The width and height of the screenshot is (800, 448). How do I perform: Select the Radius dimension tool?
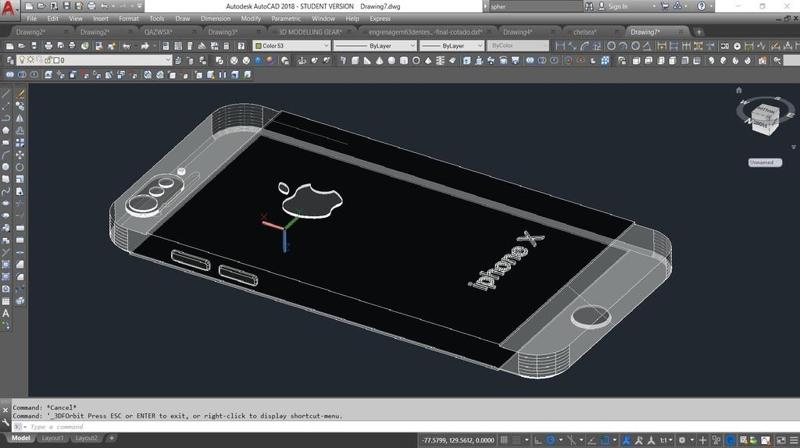(x=611, y=46)
